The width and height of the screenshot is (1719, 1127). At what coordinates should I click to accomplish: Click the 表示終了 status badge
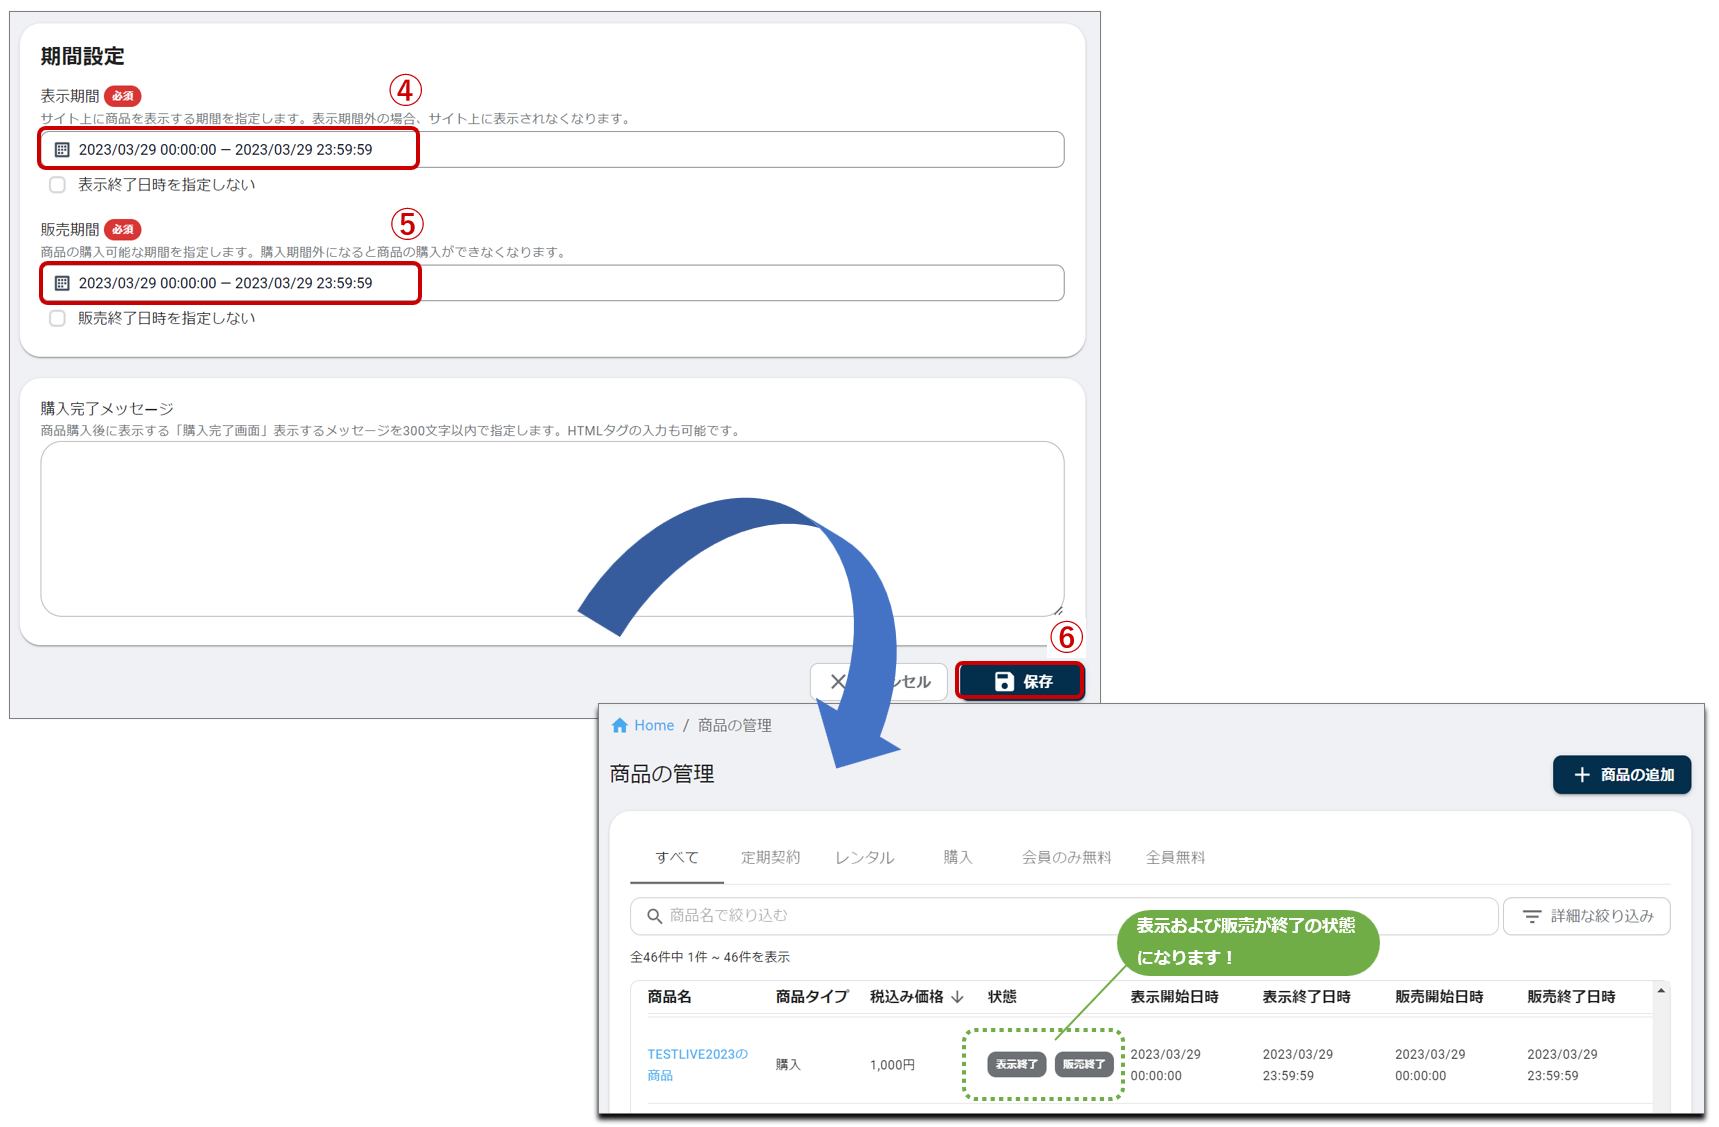(1017, 1065)
